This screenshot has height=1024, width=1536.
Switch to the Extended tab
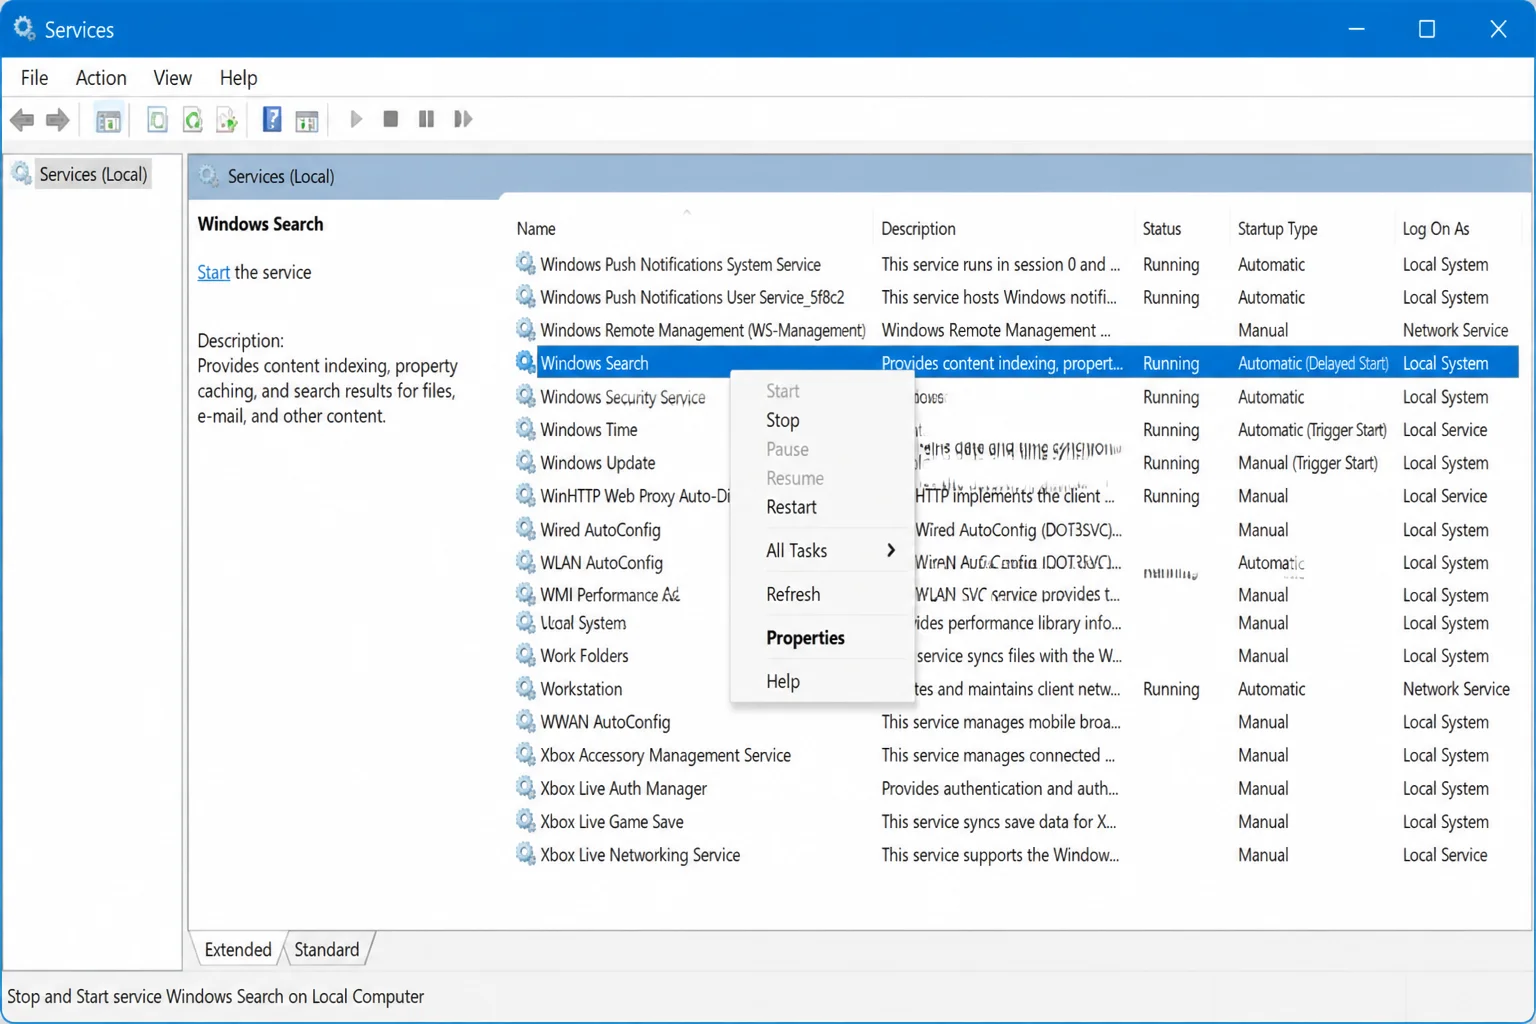pyautogui.click(x=238, y=949)
